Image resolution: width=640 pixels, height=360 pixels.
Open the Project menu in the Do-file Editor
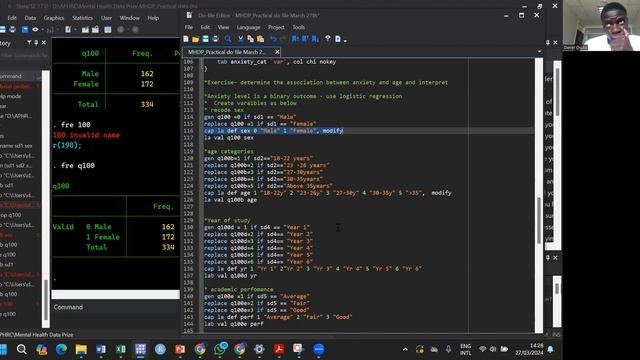(x=276, y=27)
